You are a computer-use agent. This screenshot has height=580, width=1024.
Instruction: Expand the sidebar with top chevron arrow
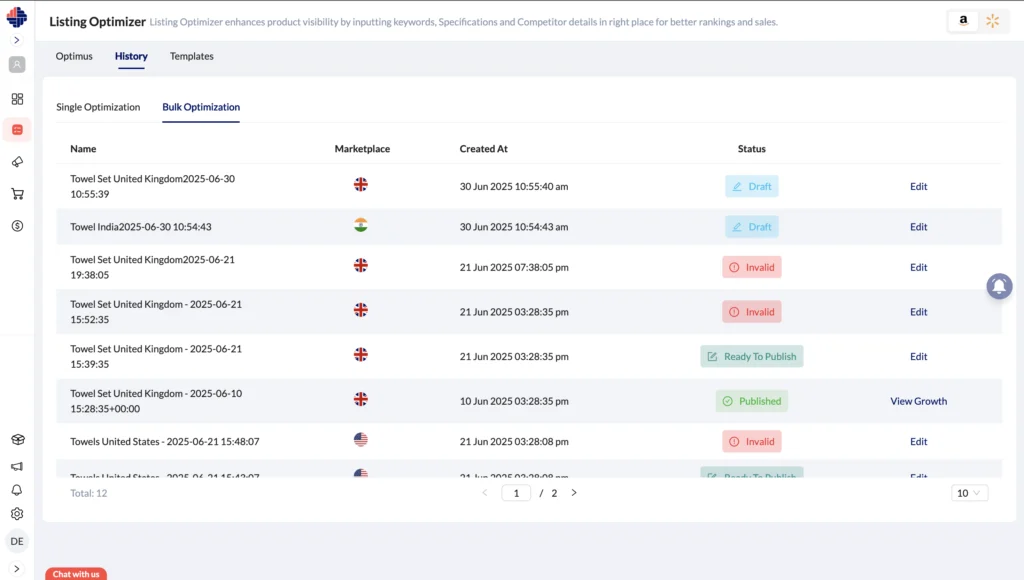17,40
